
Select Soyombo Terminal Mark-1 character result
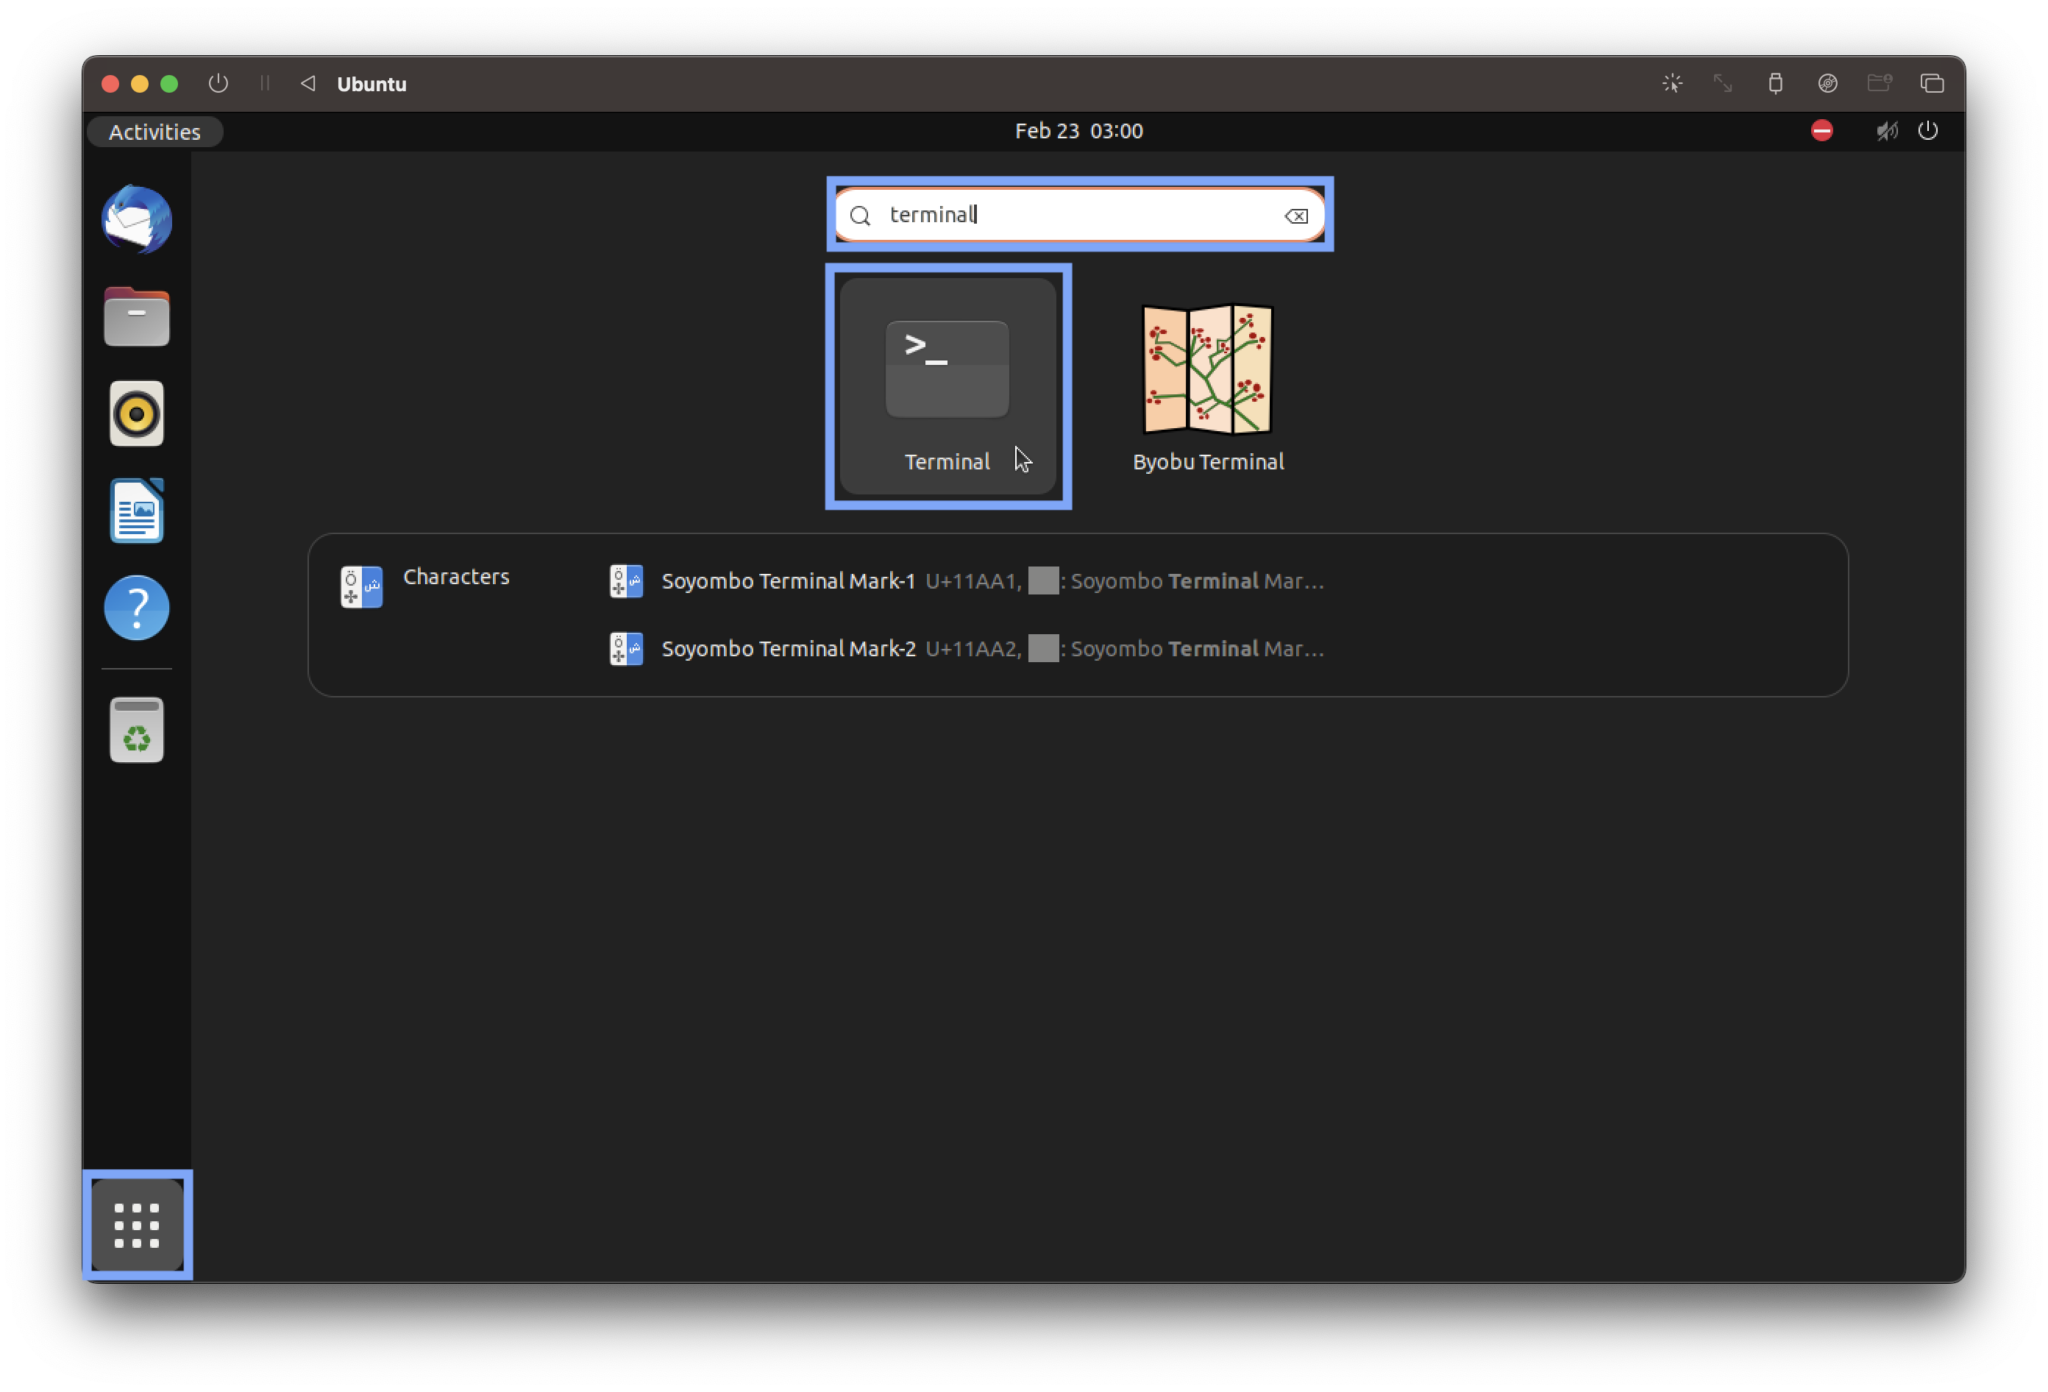pyautogui.click(x=787, y=581)
